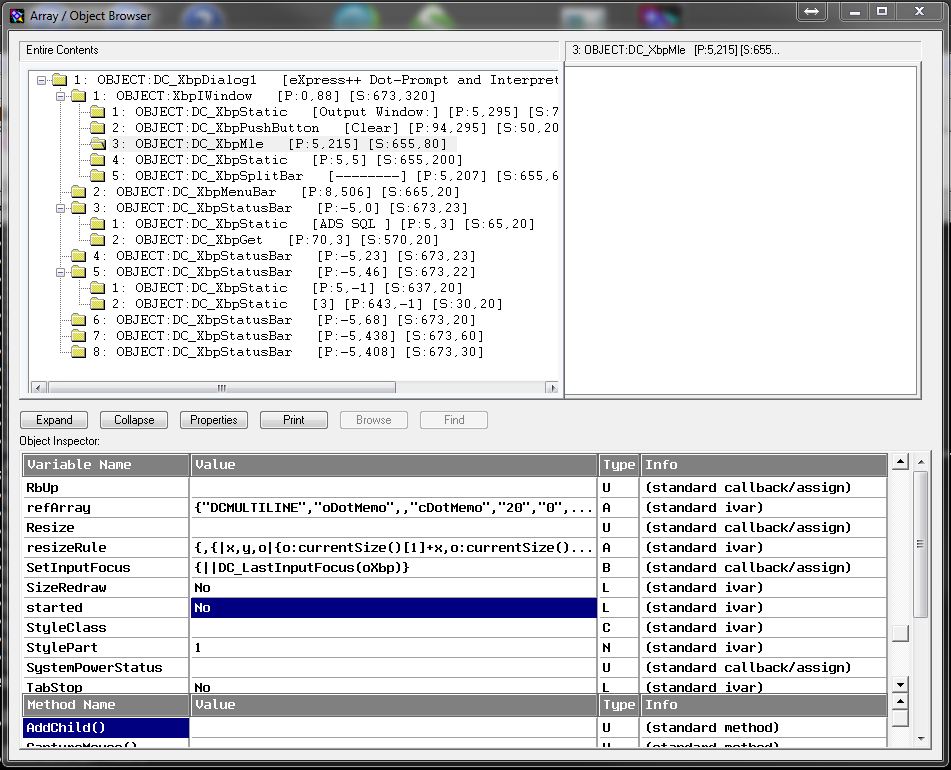Open Properties for the selected object
This screenshot has height=770, width=951.
[x=214, y=420]
